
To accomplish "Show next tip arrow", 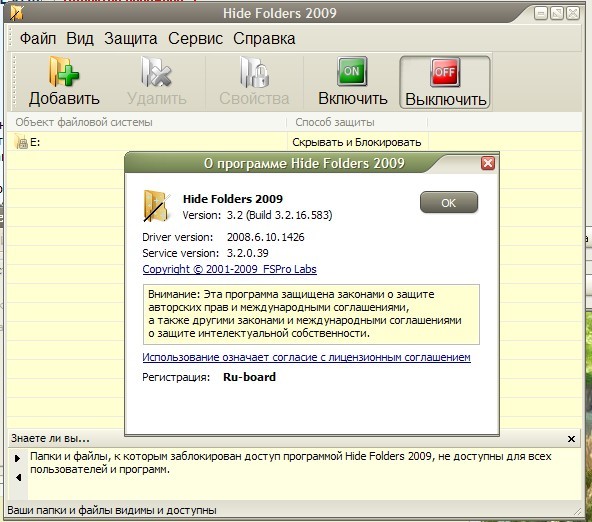I will click(17, 459).
